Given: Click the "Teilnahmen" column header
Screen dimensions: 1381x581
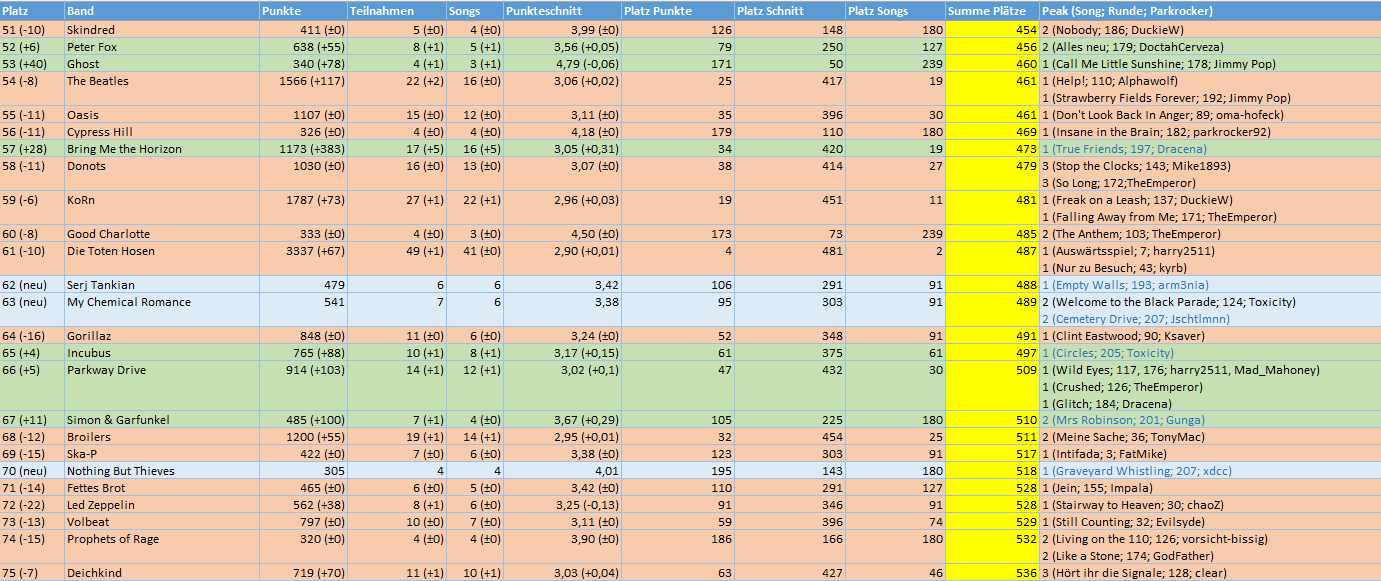Looking at the screenshot, I should click(397, 11).
